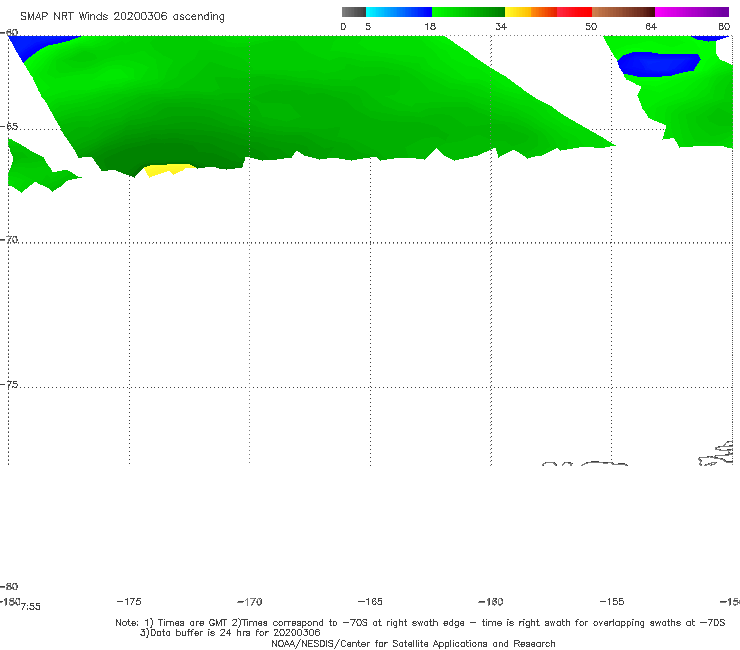Click the latitude label '-70'
The height and width of the screenshot is (650, 740).
click(9, 240)
